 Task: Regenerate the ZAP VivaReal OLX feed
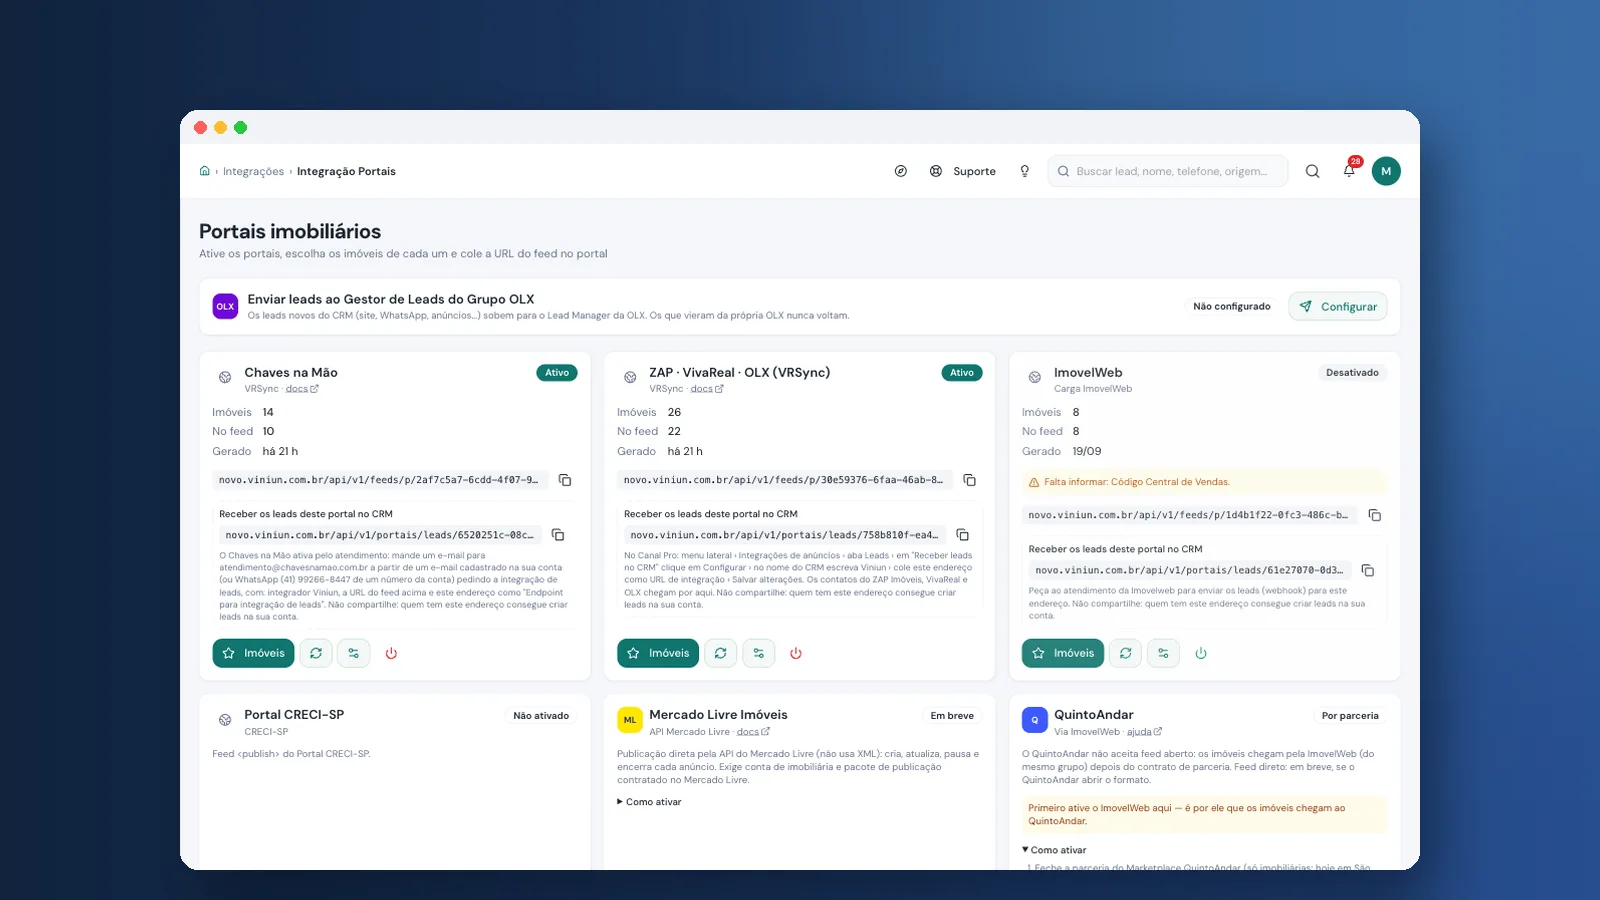pos(721,653)
